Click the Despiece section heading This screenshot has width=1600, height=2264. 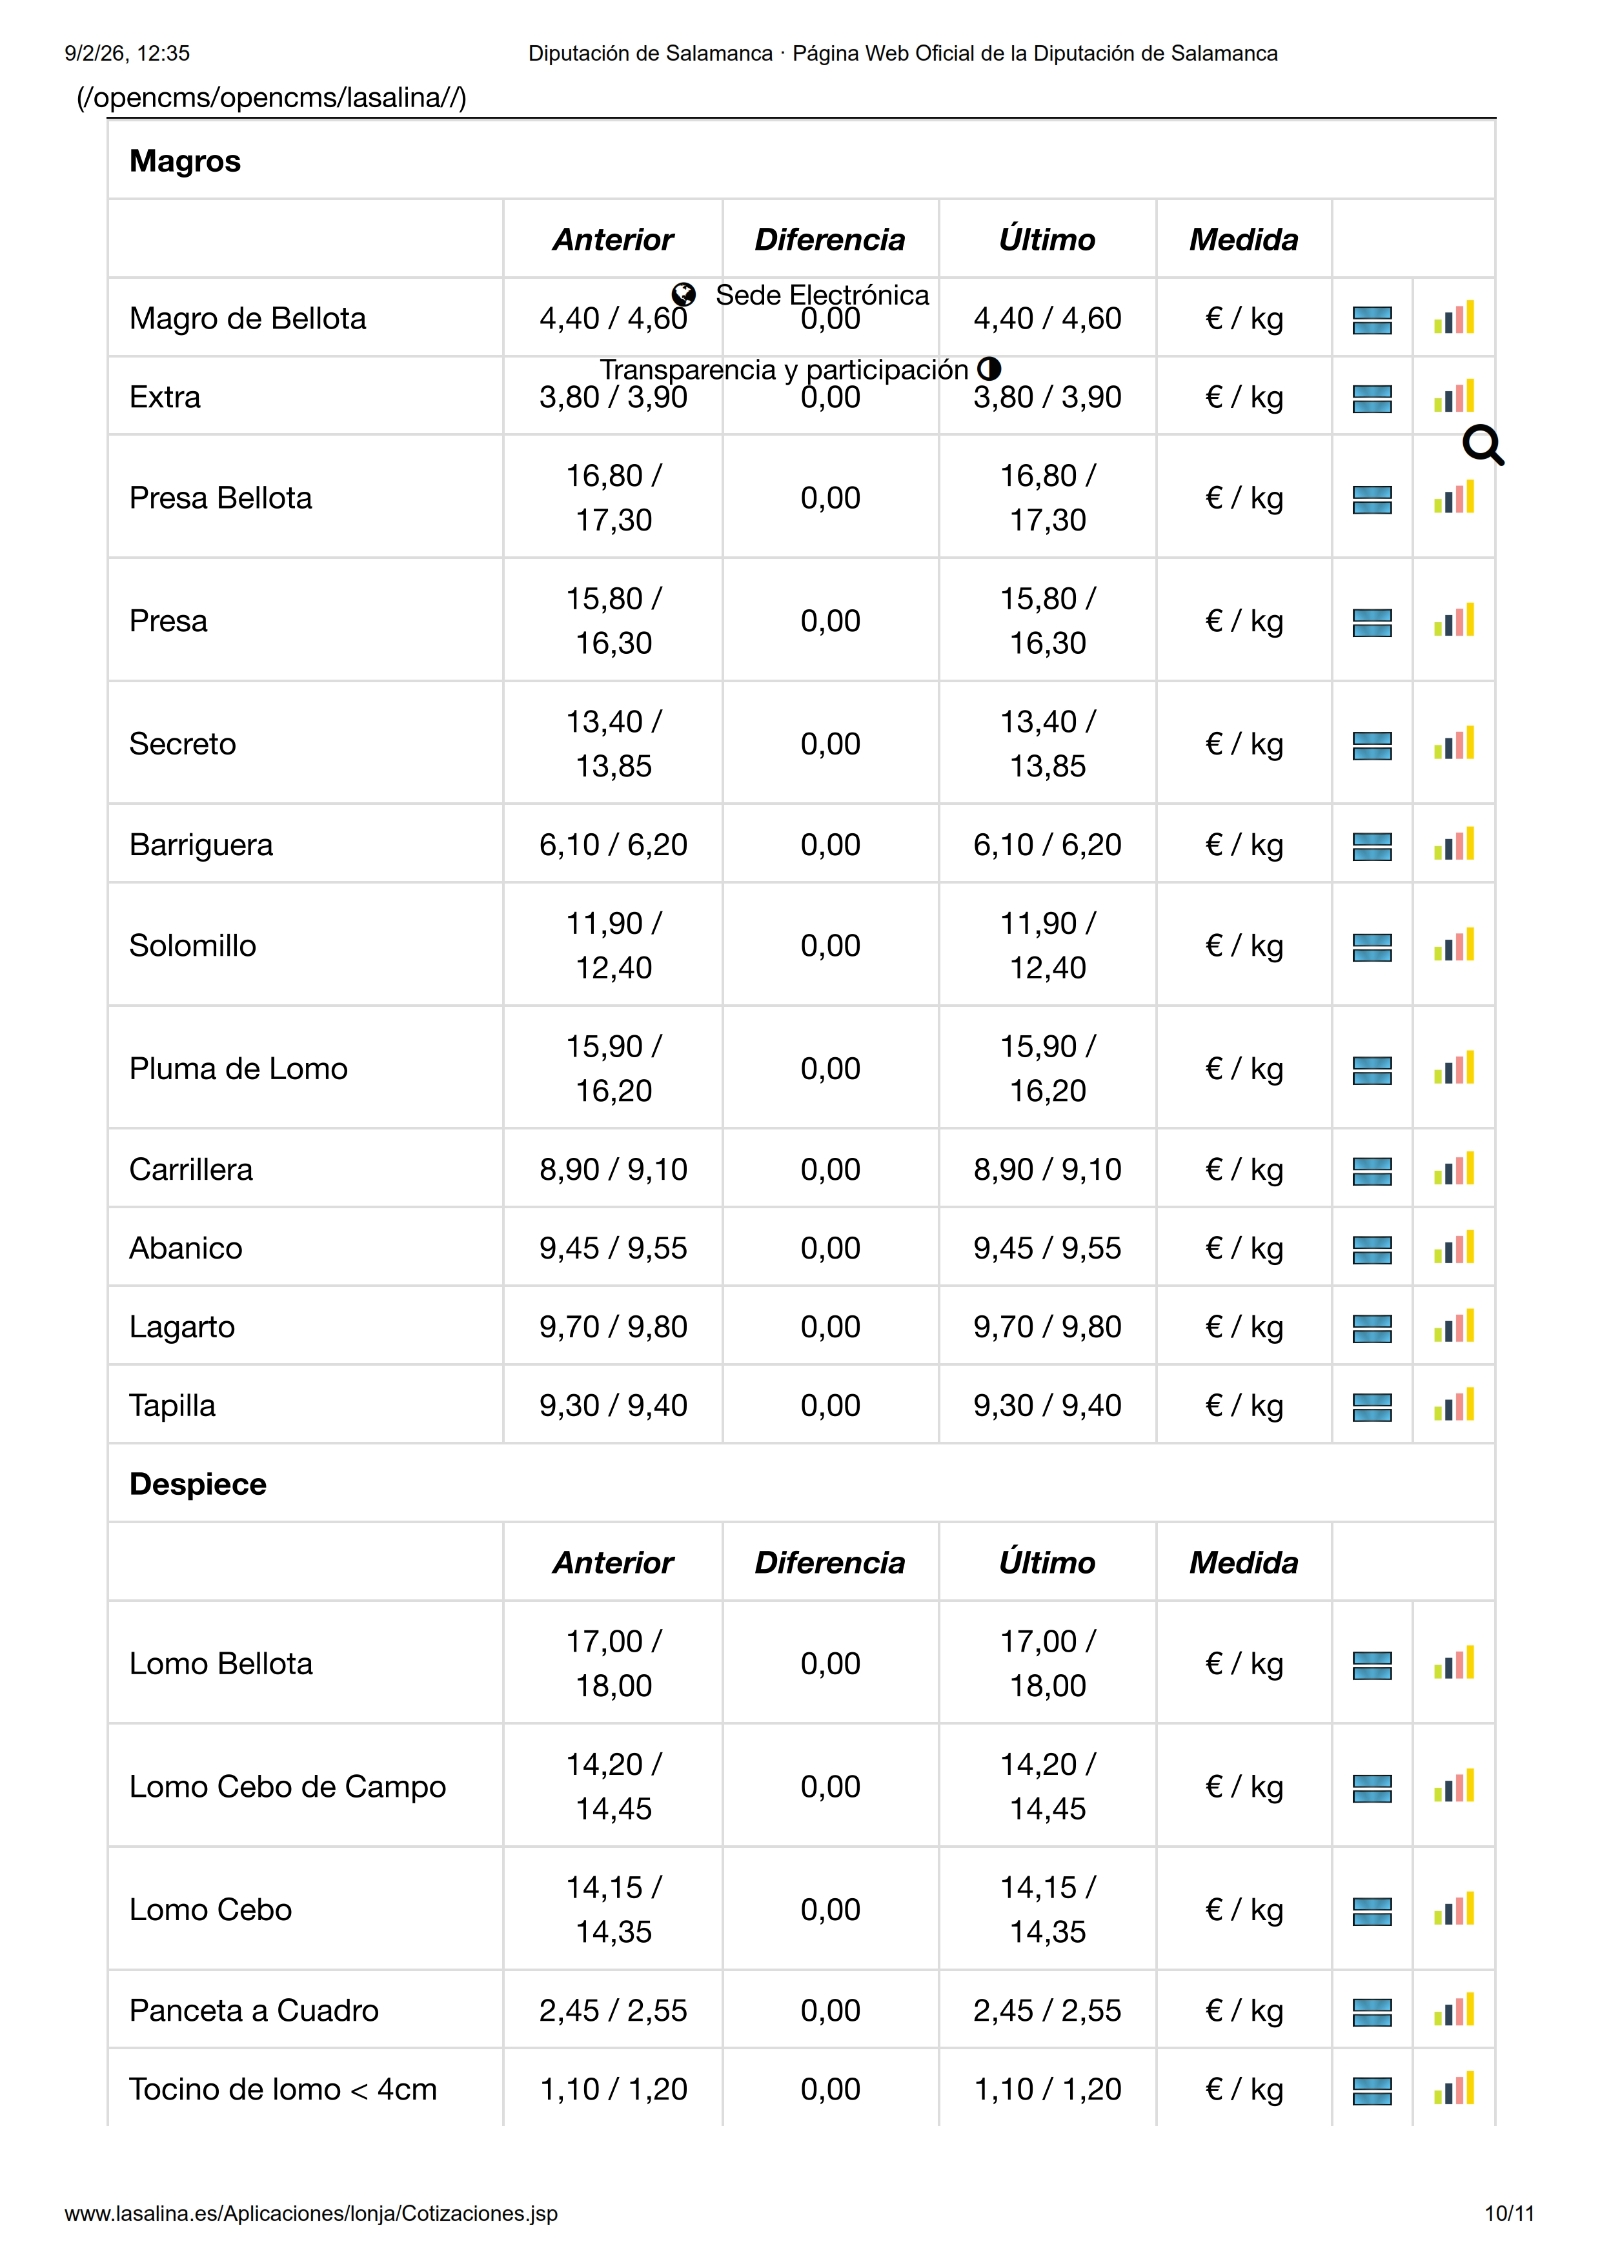[x=198, y=1484]
